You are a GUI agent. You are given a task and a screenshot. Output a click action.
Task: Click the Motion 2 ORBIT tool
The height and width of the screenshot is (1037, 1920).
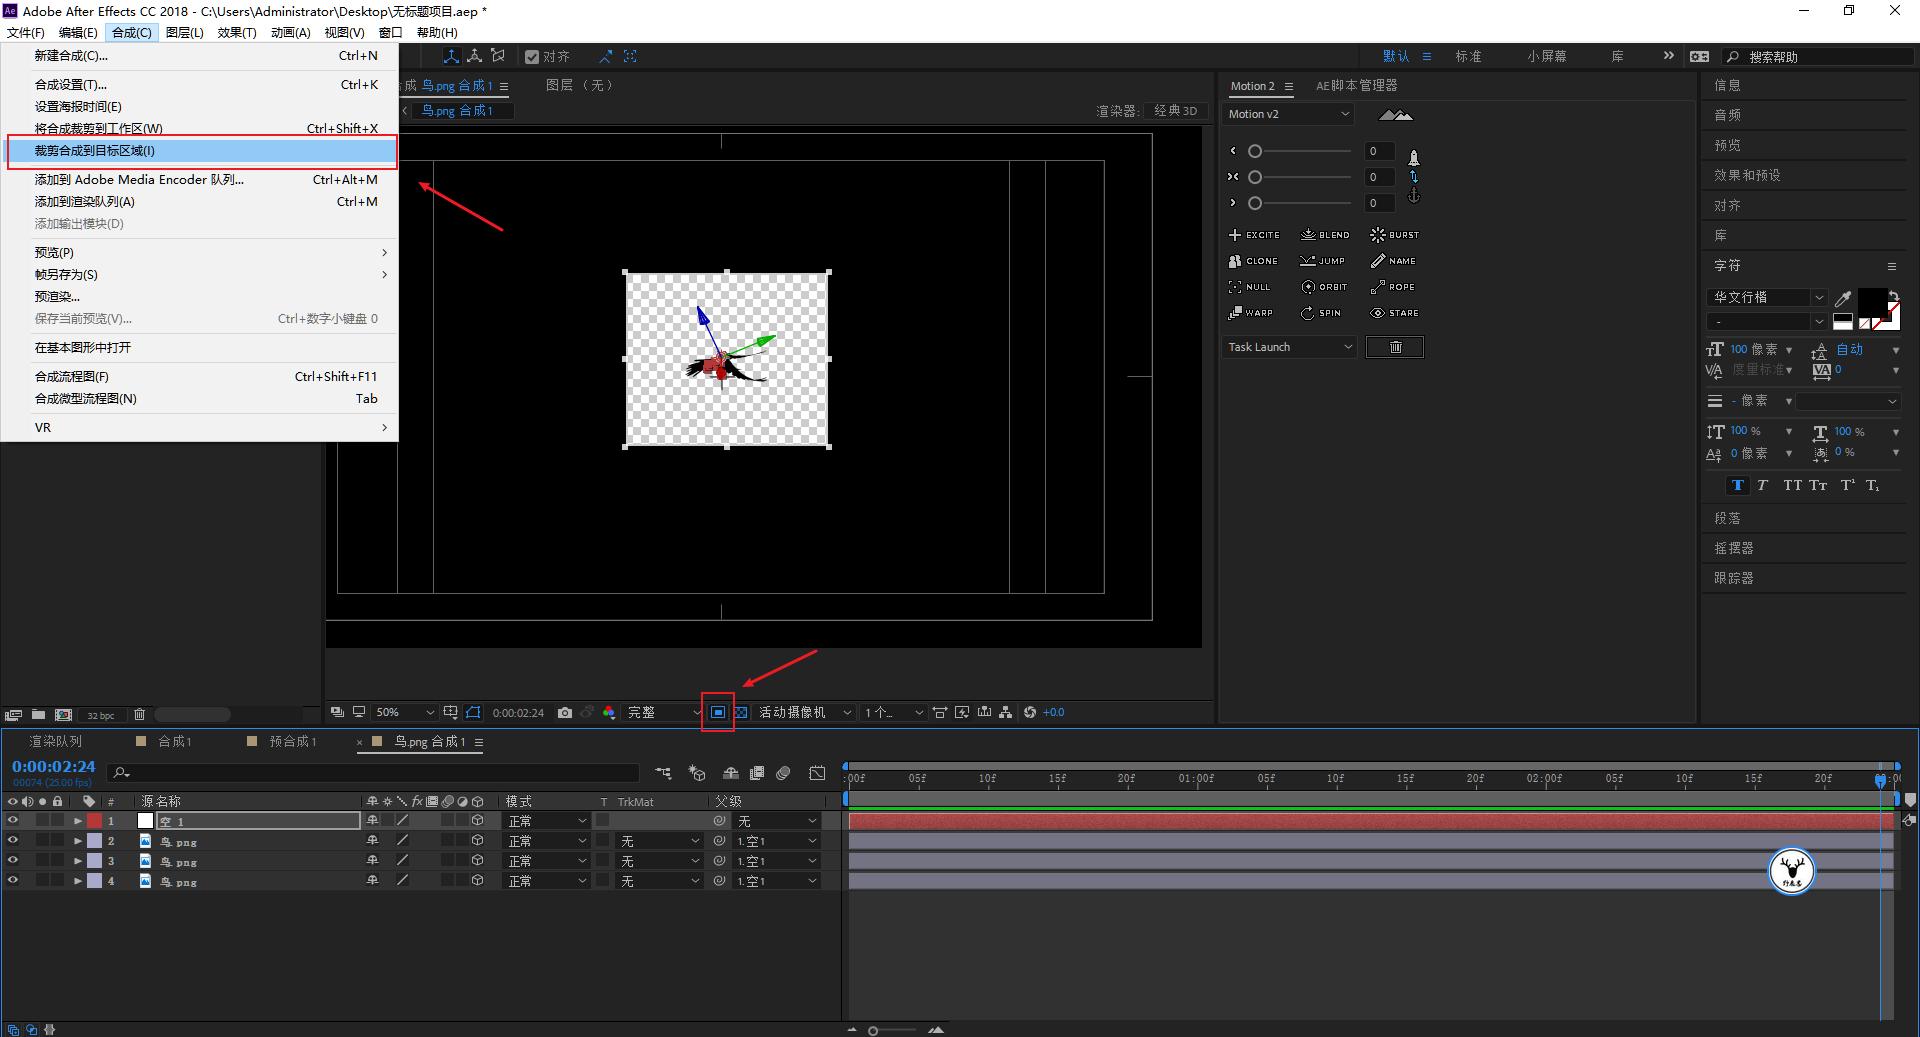point(1324,287)
